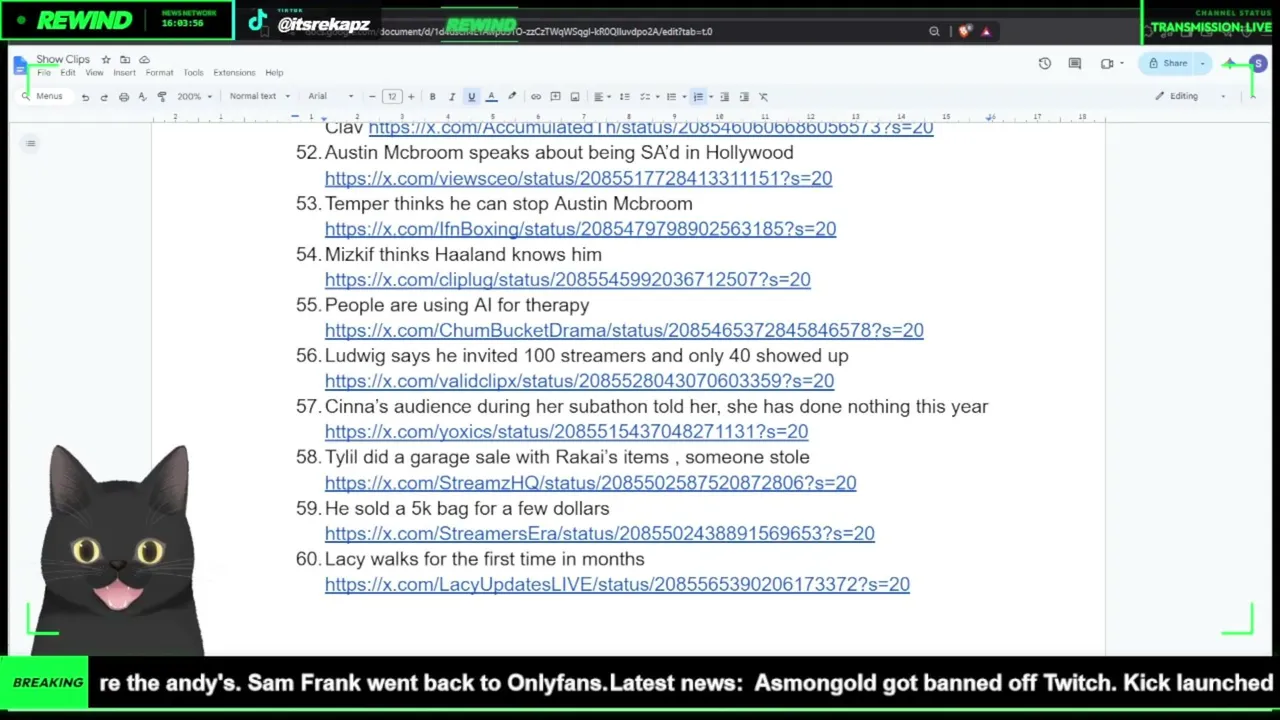Open the ChumBucketDrama status link
The height and width of the screenshot is (720, 1280).
tap(624, 330)
